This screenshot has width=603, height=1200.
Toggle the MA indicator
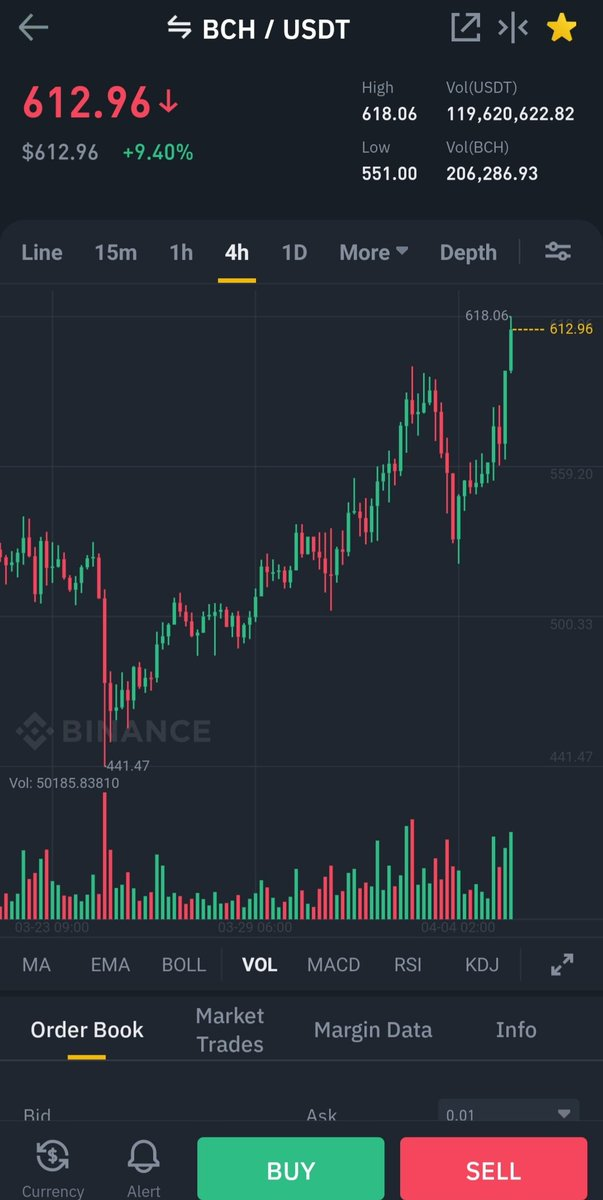tap(36, 965)
